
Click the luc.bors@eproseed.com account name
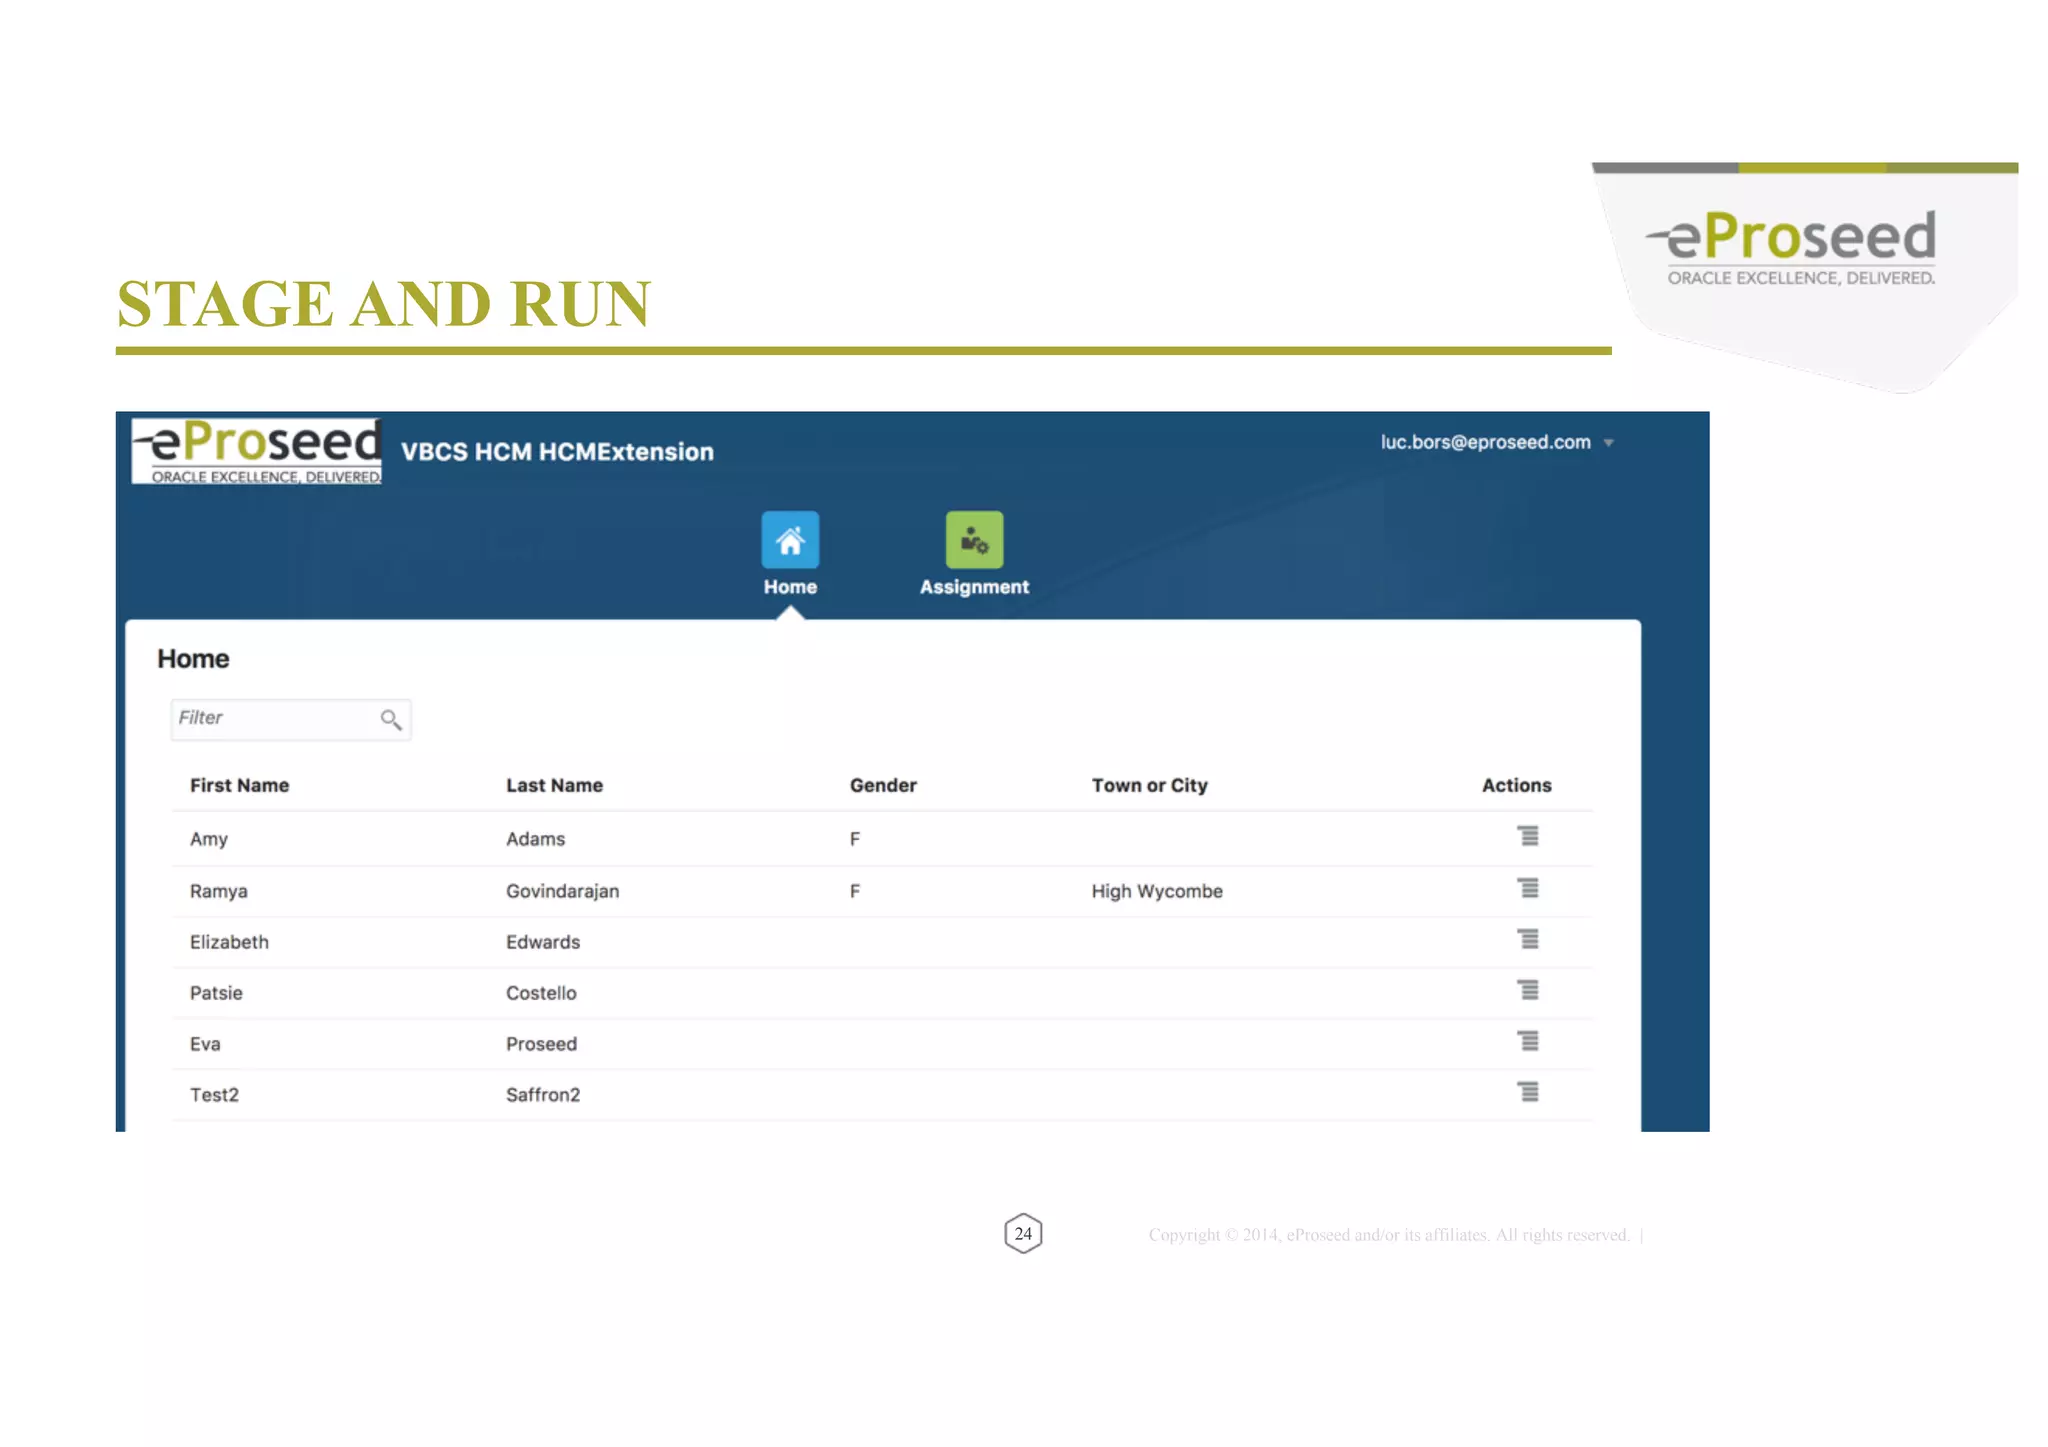click(1485, 442)
